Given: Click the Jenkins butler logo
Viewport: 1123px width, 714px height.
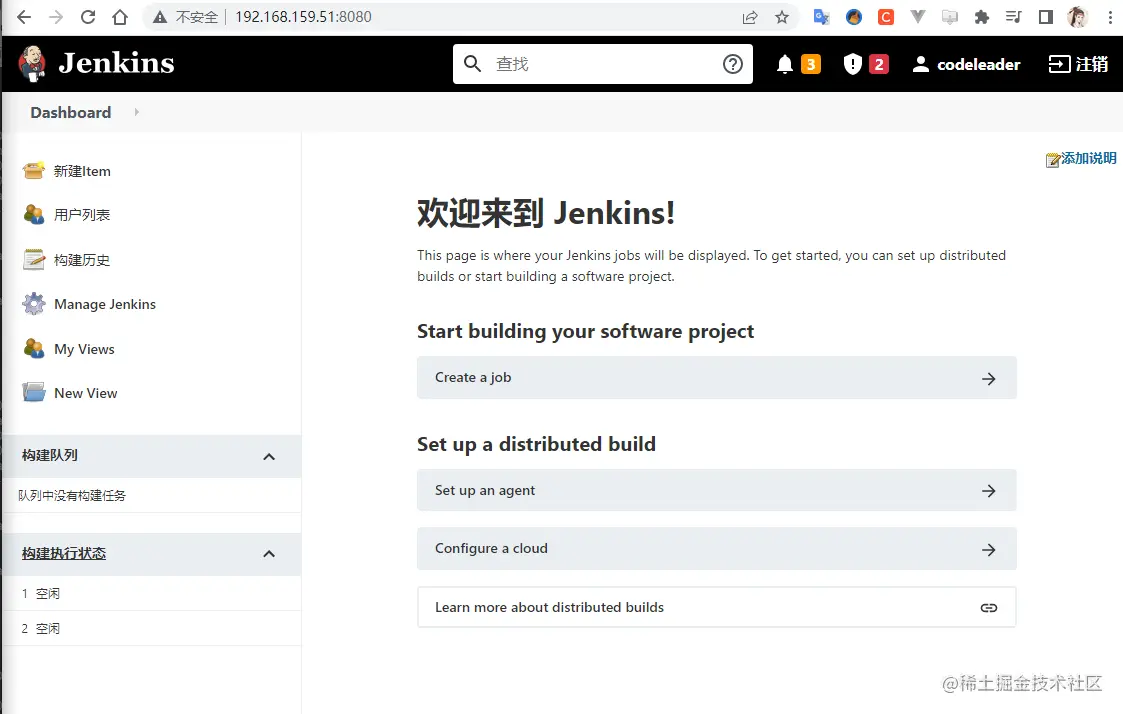Looking at the screenshot, I should (x=32, y=64).
